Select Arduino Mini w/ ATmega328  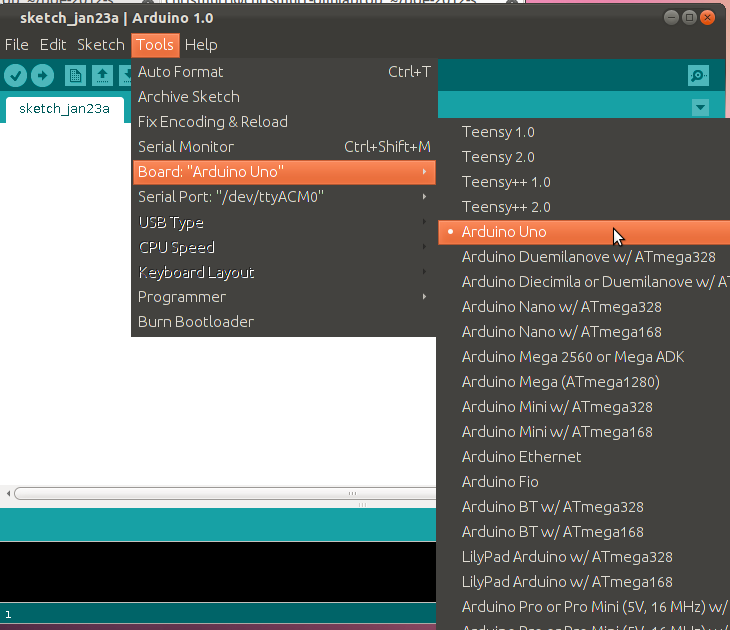pyautogui.click(x=584, y=407)
